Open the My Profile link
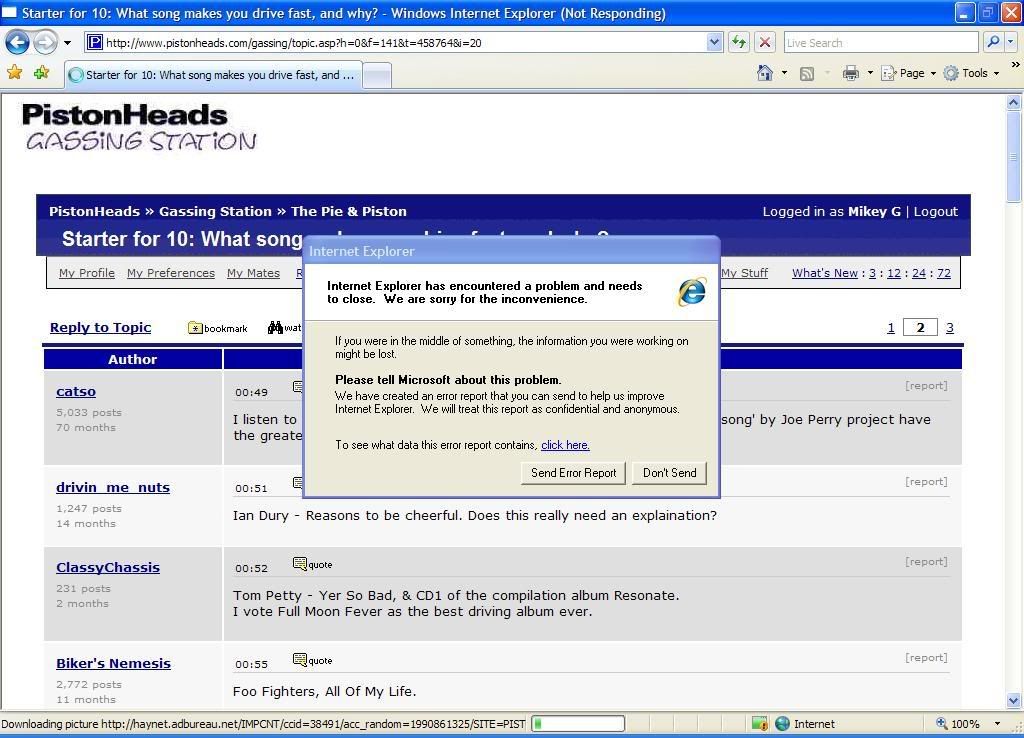 (x=87, y=273)
